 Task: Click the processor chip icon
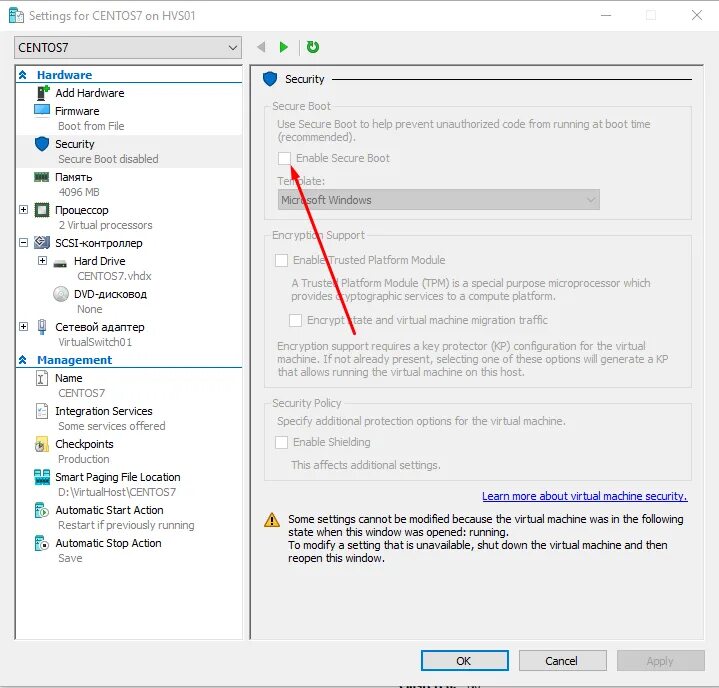[42, 210]
